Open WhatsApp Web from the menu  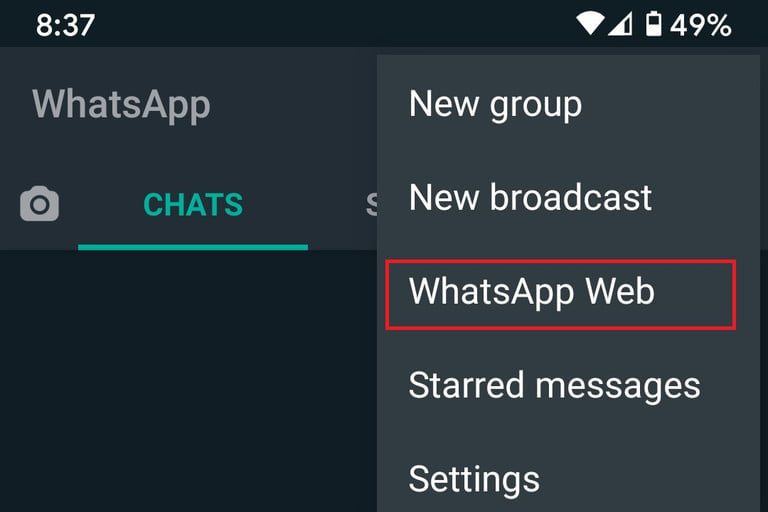[531, 292]
